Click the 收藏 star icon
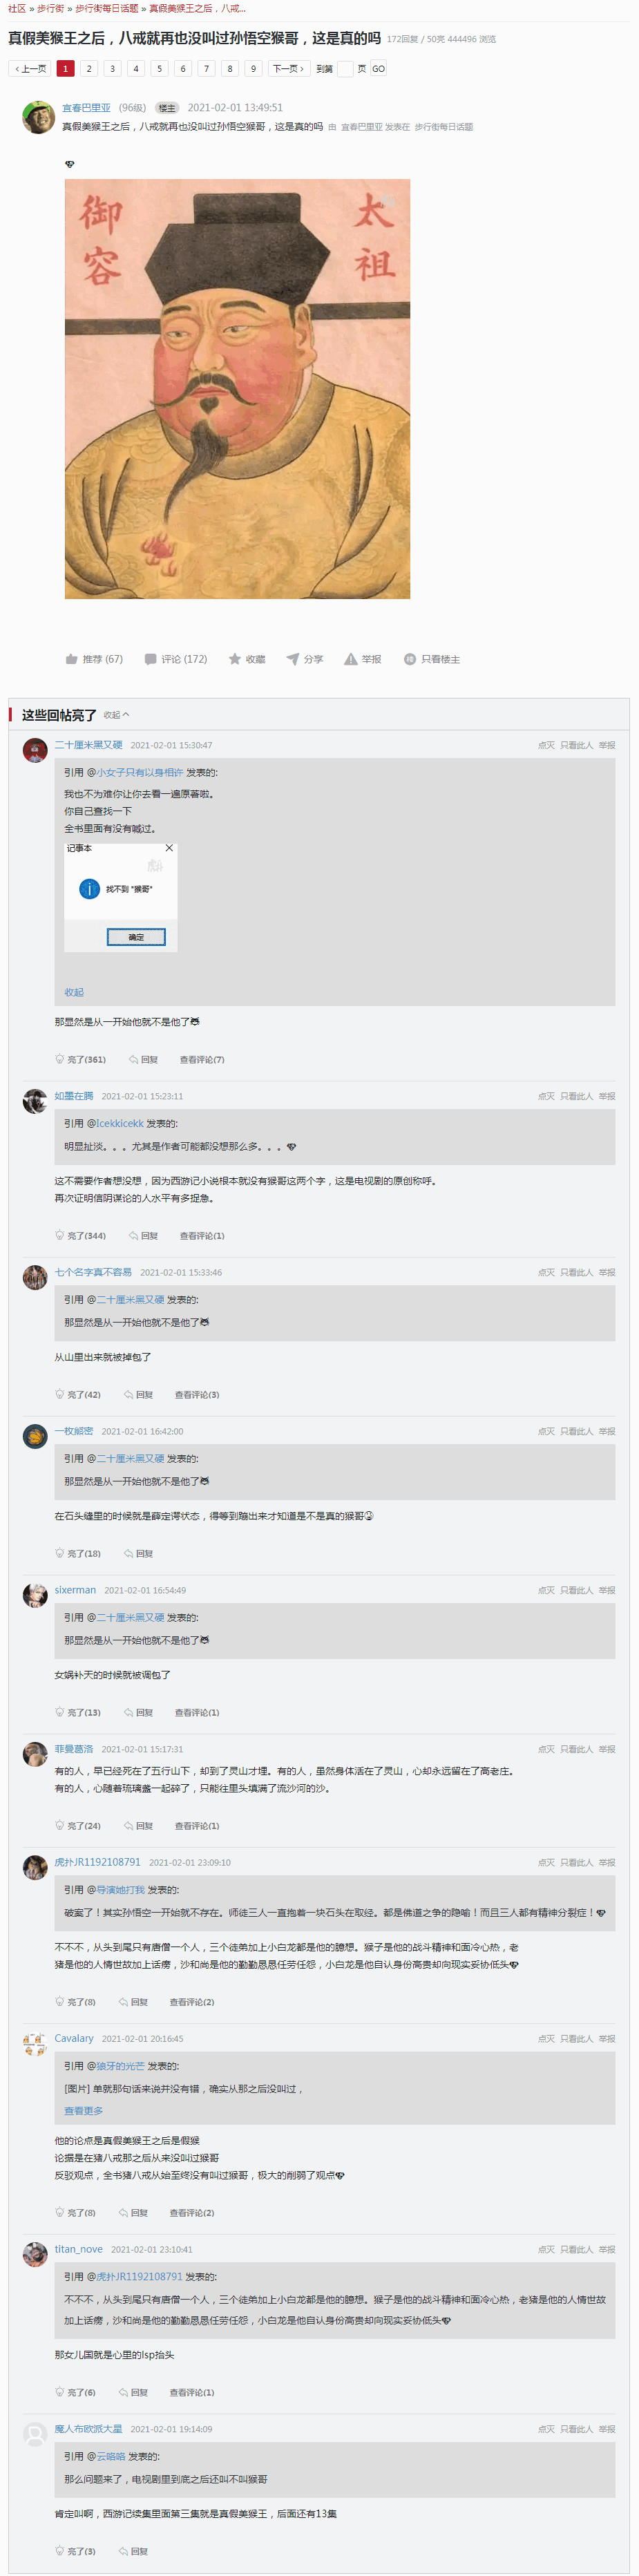 235,659
